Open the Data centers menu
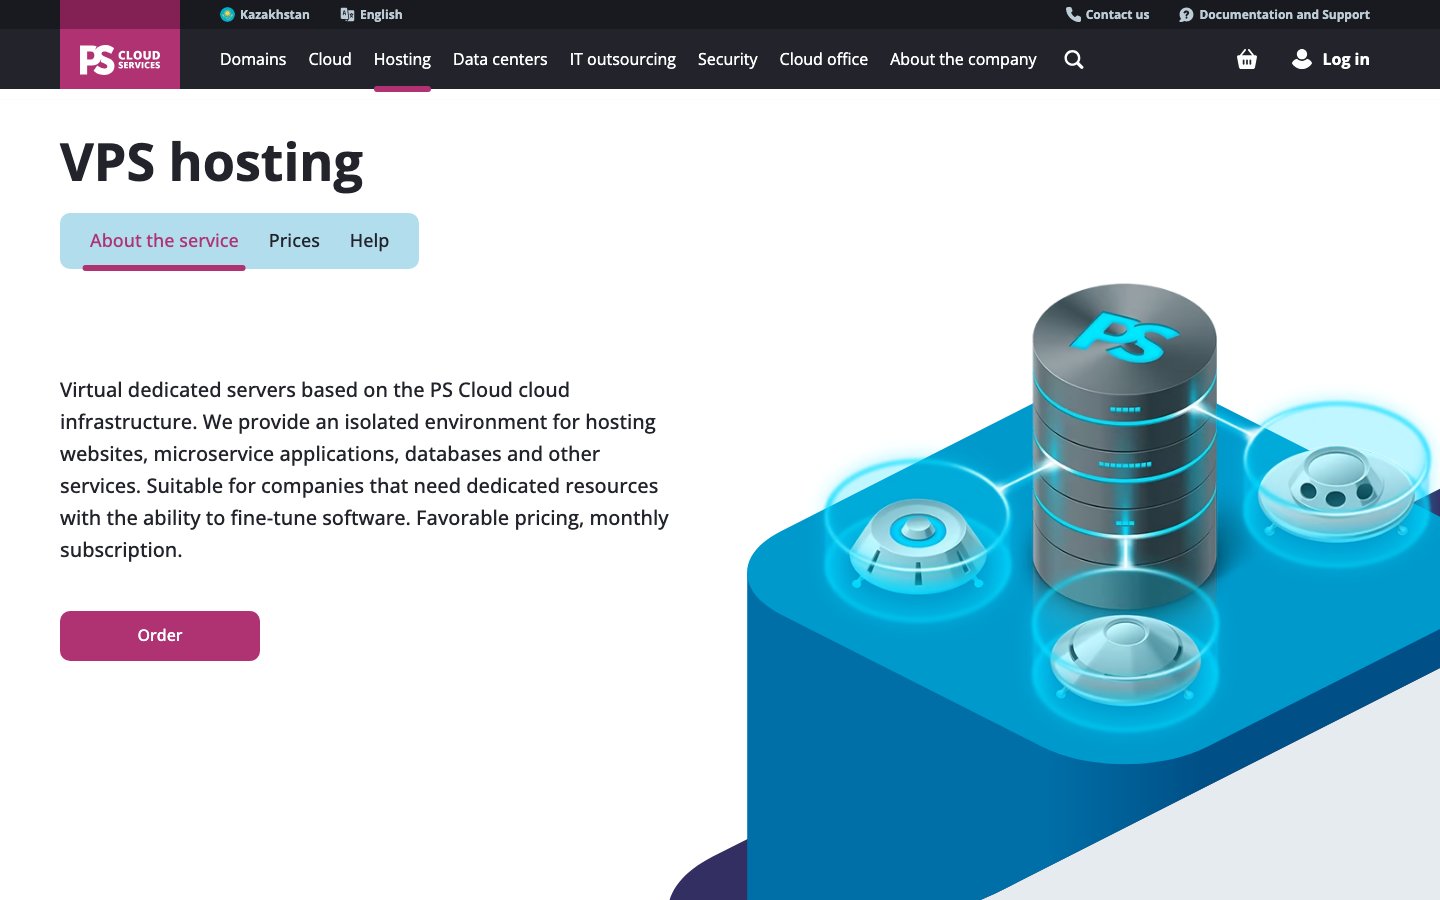1440x900 pixels. click(x=500, y=59)
